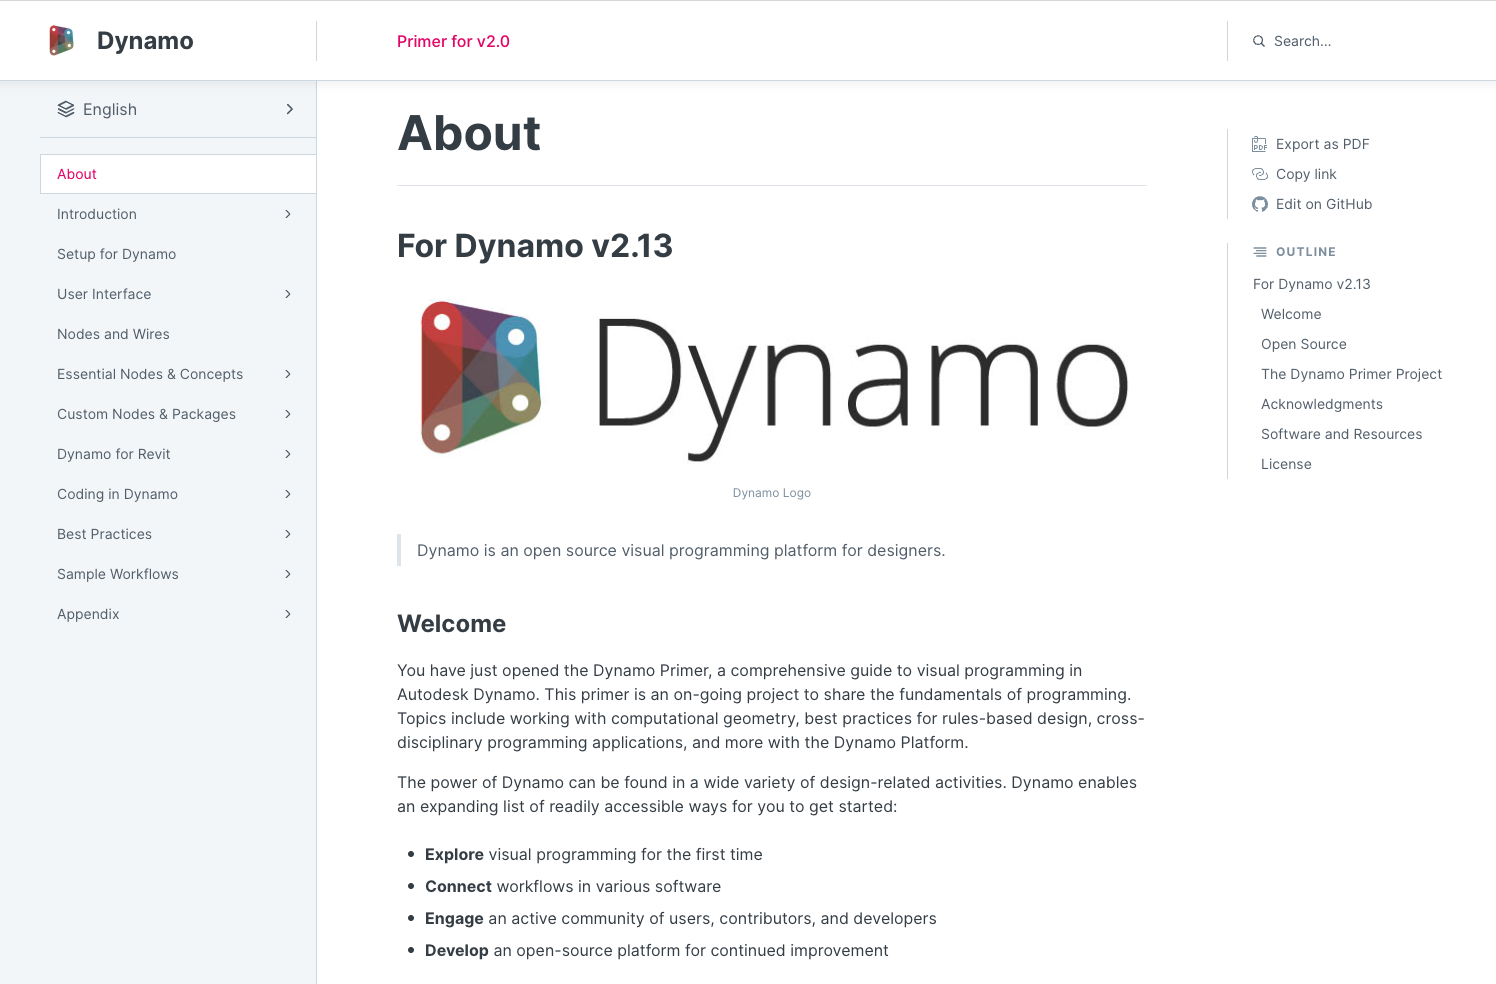The image size is (1496, 984).
Task: Open the Primer for v2.0 tab
Action: [453, 41]
